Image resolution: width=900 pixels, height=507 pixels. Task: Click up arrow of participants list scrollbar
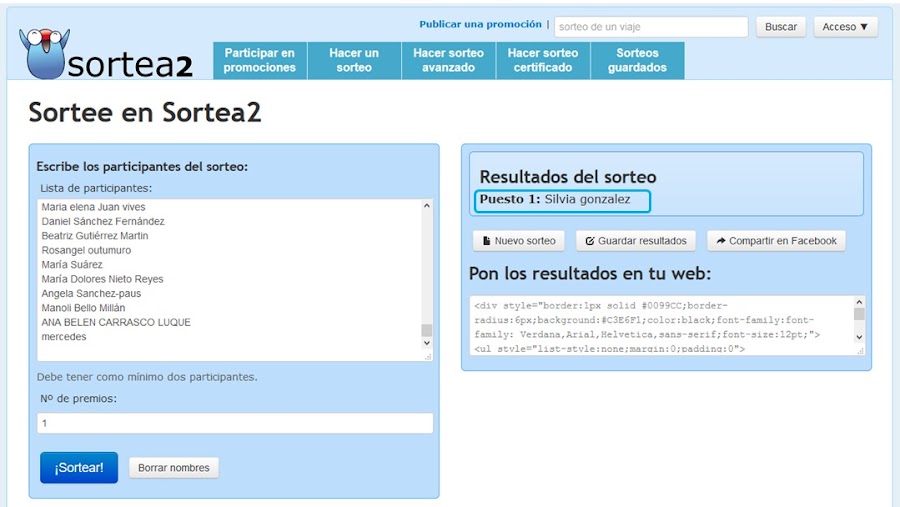coord(426,206)
